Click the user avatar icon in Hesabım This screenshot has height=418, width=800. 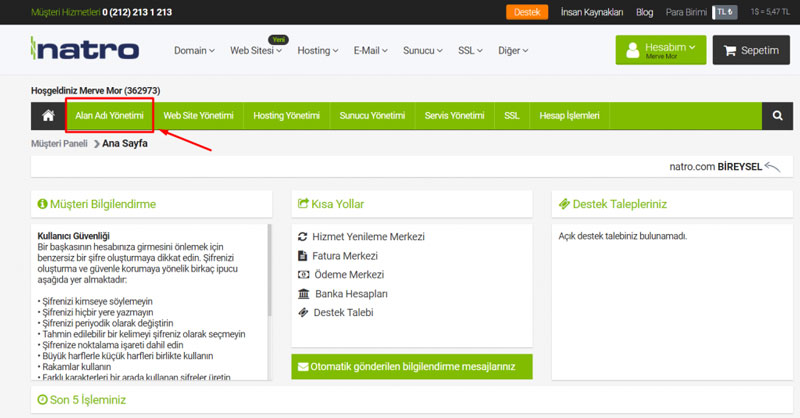pos(633,50)
